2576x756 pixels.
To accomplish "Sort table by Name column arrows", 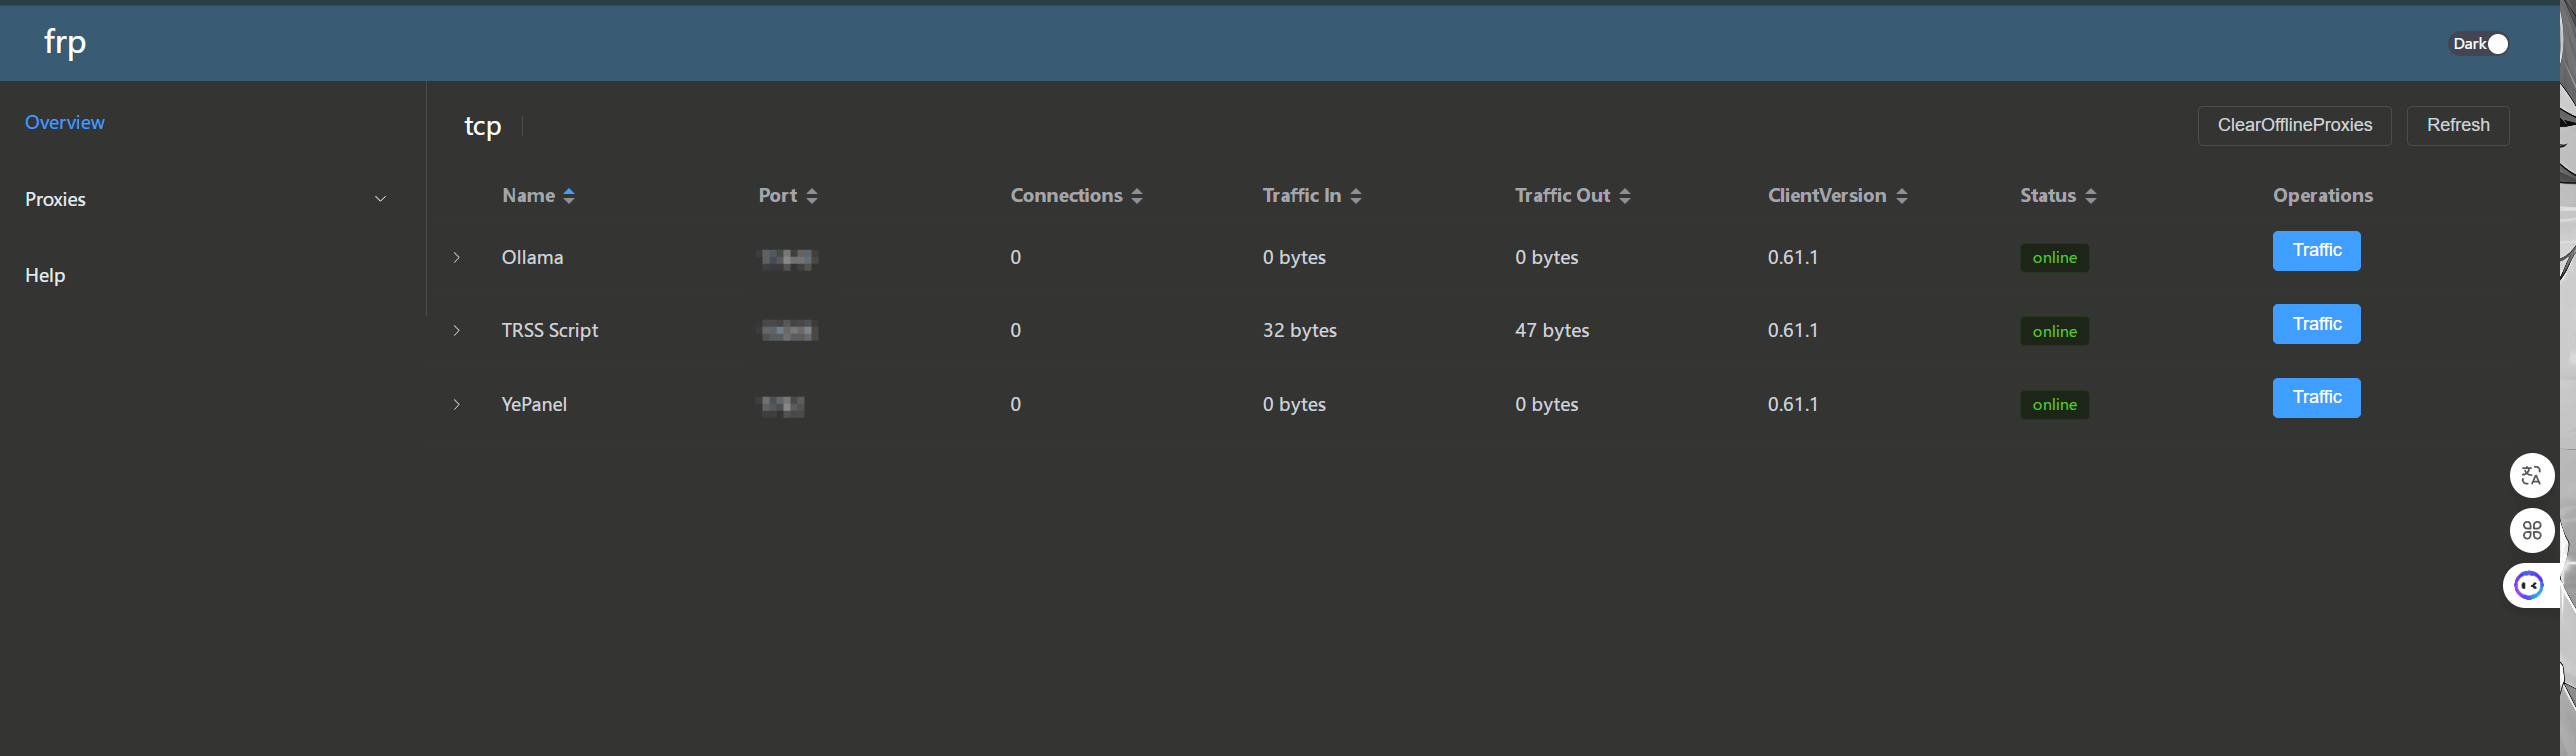I will (x=569, y=196).
